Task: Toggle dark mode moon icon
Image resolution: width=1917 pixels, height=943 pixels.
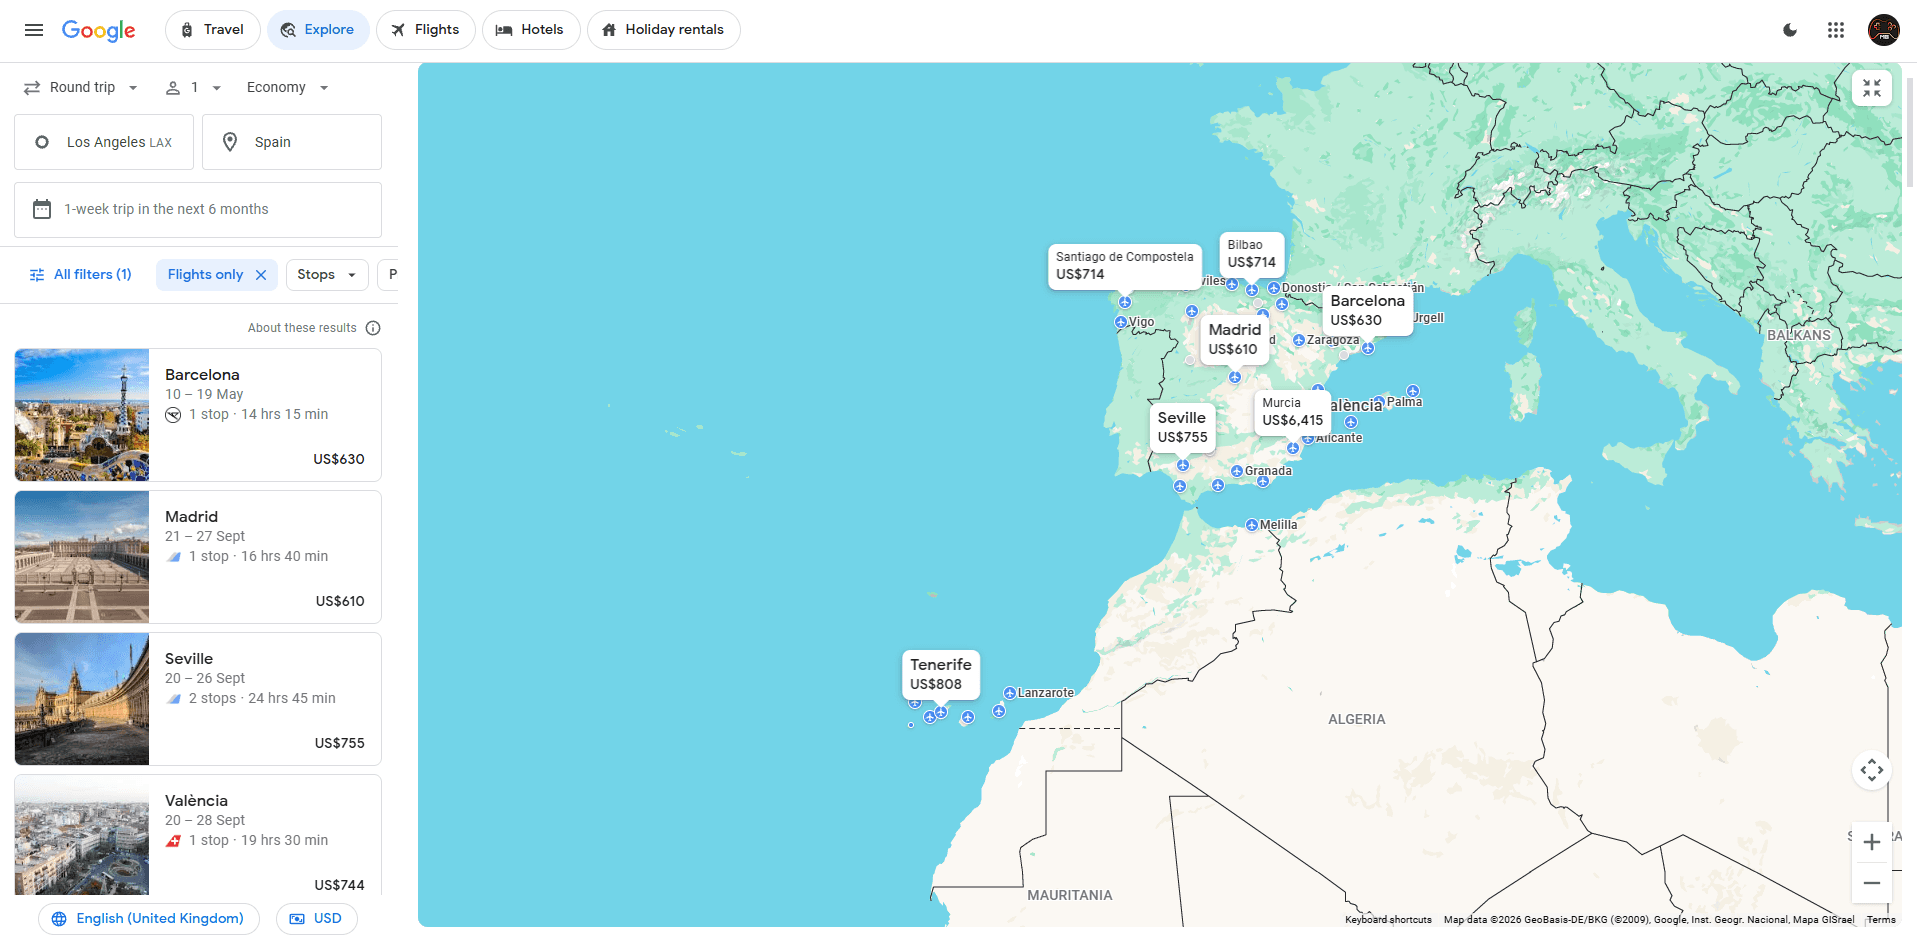Action: tap(1790, 30)
